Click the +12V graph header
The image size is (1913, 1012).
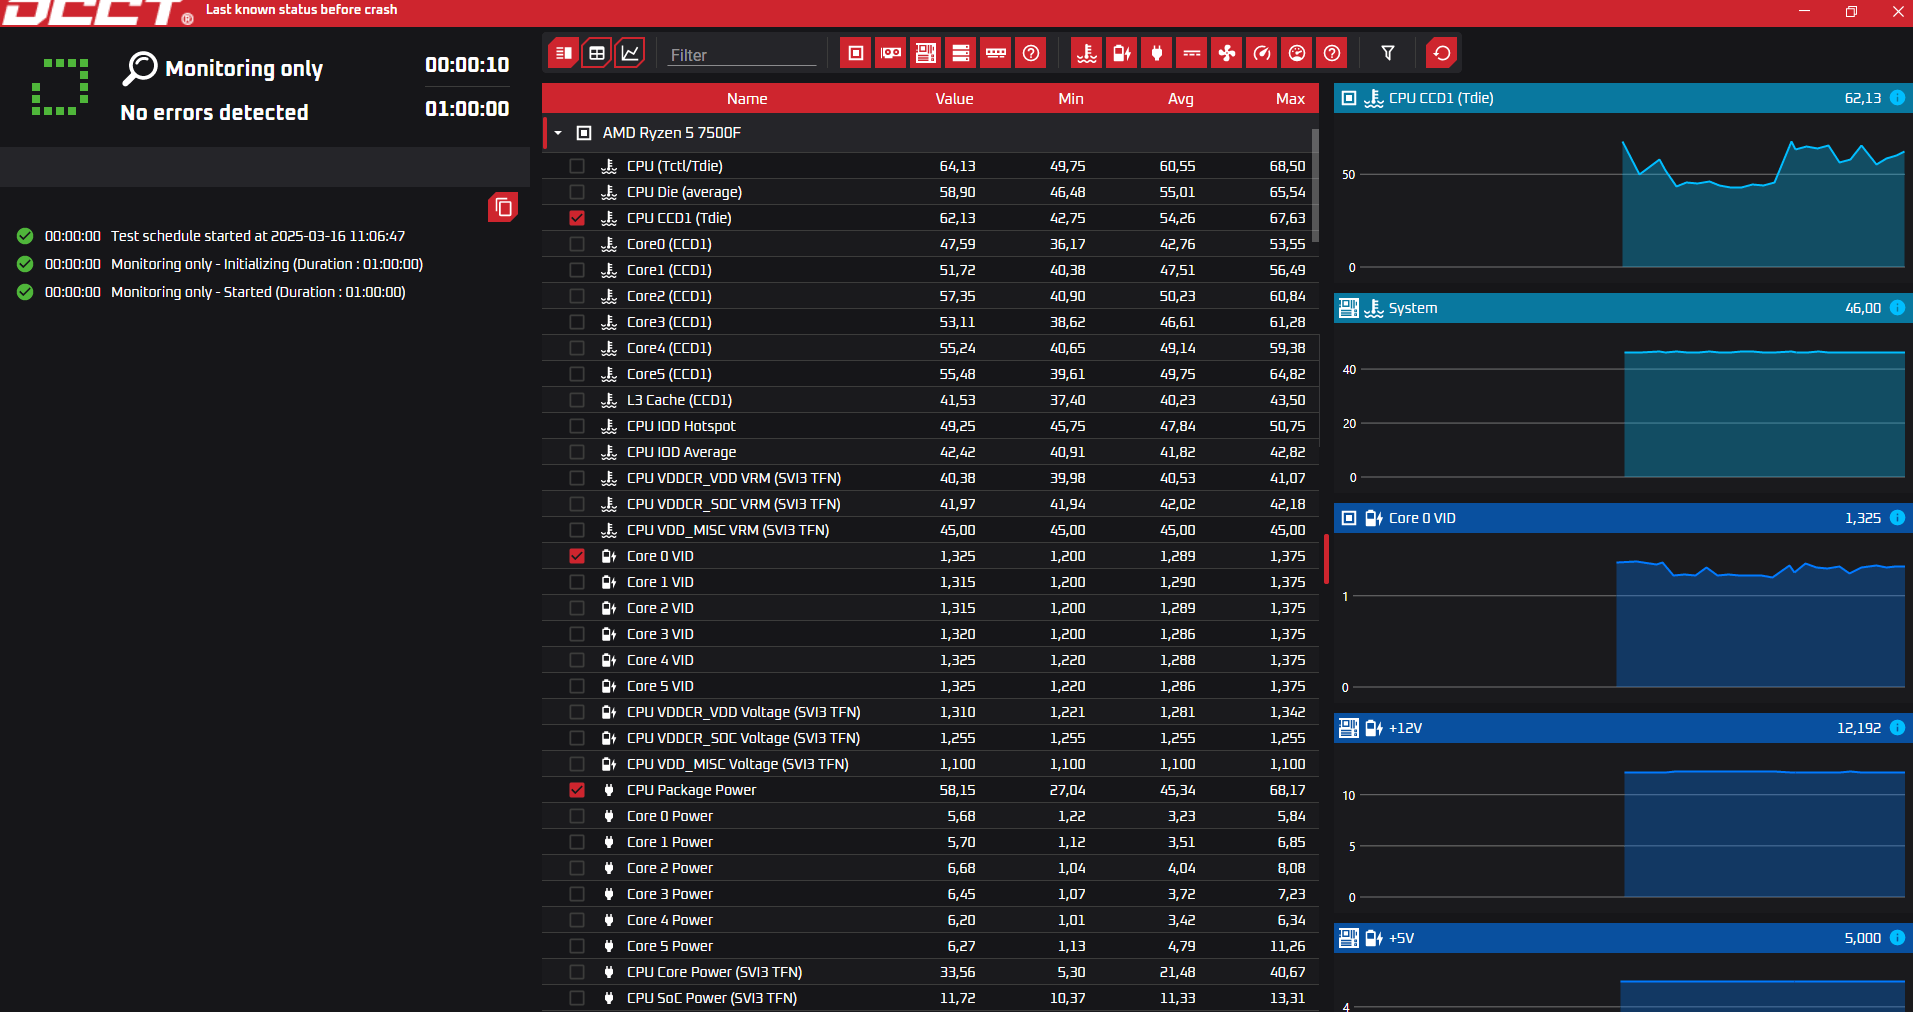[1622, 728]
